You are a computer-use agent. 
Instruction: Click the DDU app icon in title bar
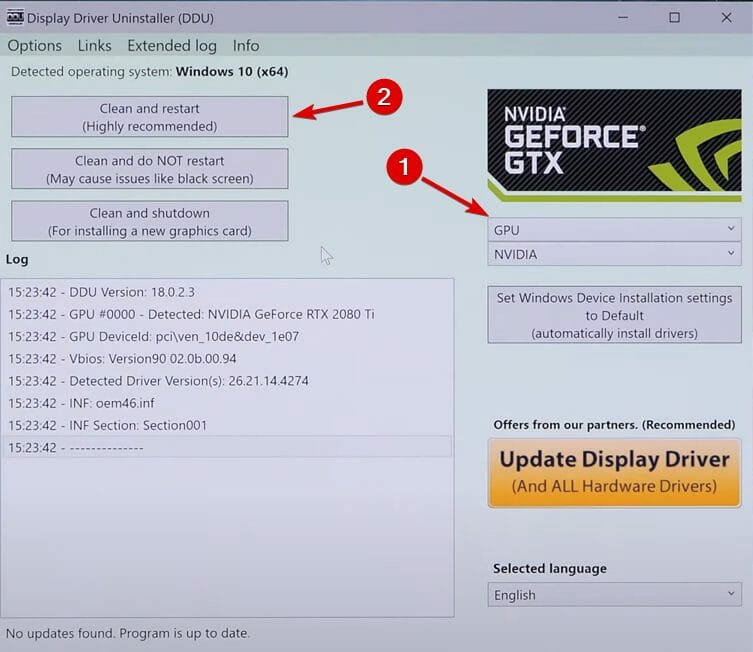(x=15, y=18)
